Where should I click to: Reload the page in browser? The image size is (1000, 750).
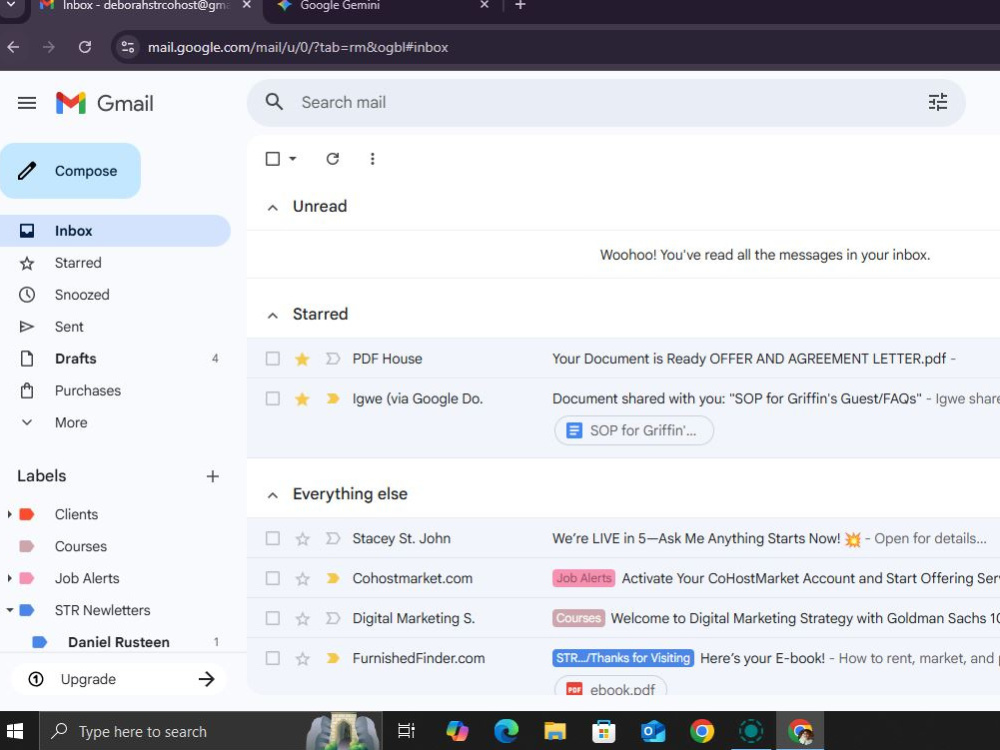[85, 47]
